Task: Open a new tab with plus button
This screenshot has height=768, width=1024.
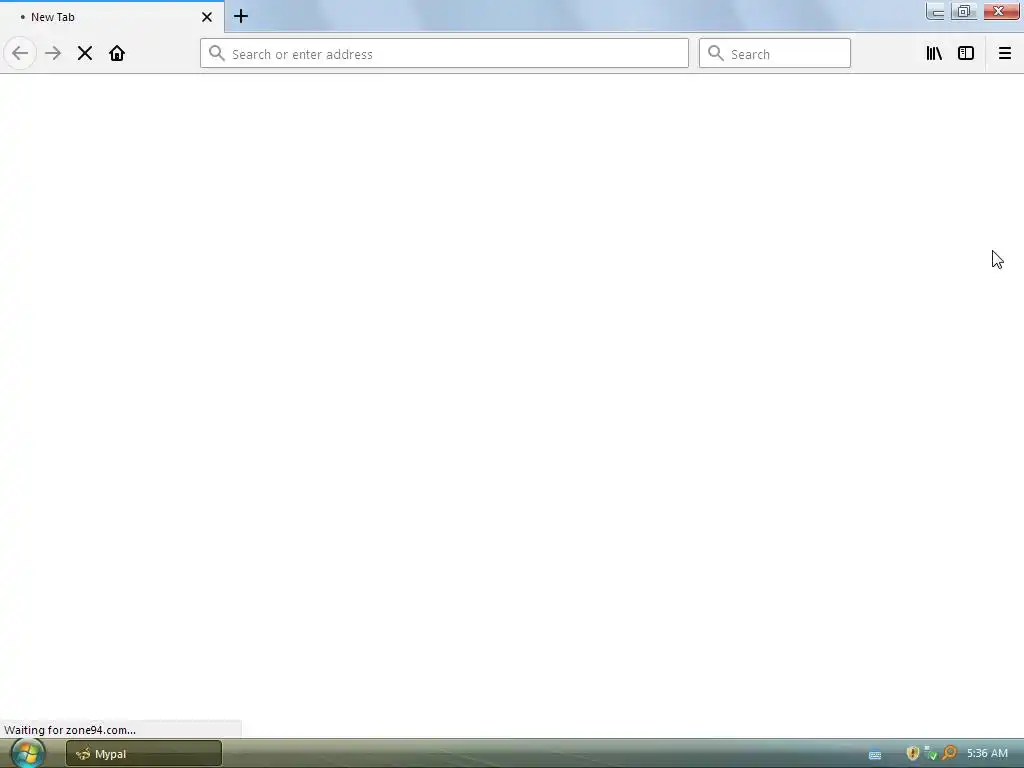Action: (241, 16)
